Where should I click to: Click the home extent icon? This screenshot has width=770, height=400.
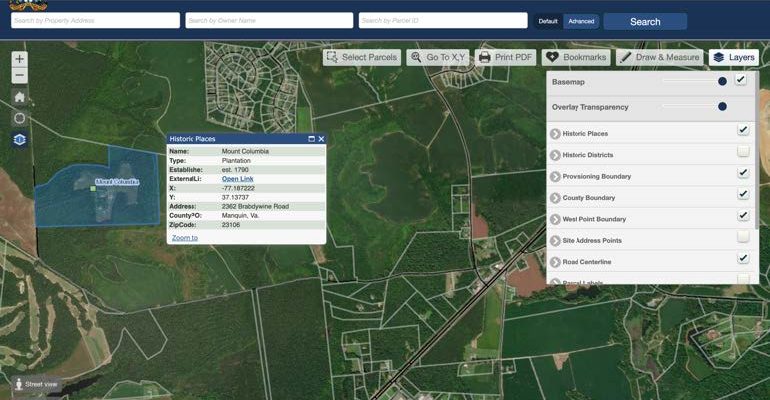19,97
